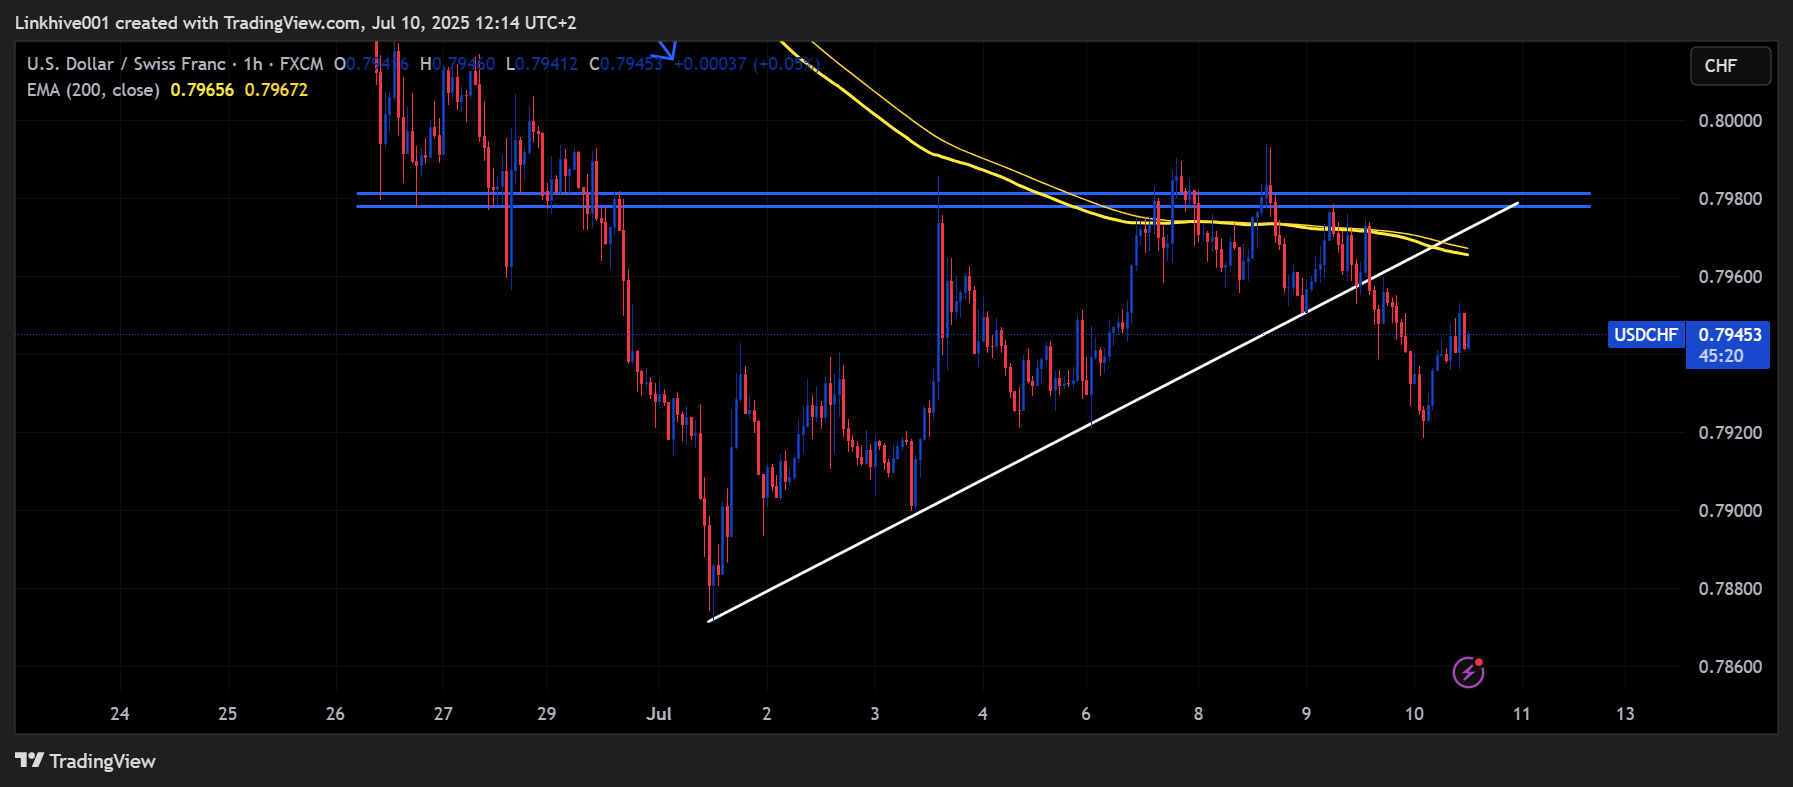Click the 13 date label on time axis
The height and width of the screenshot is (787, 1793).
coord(1625,714)
